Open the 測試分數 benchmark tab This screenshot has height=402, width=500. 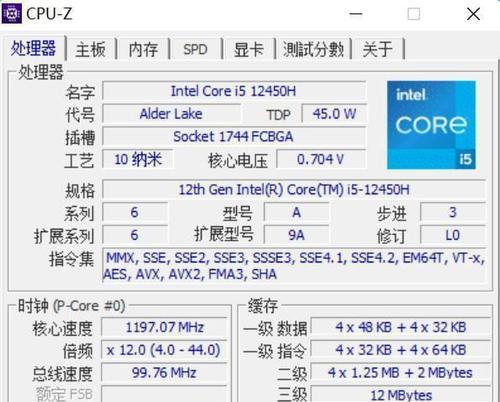point(313,50)
